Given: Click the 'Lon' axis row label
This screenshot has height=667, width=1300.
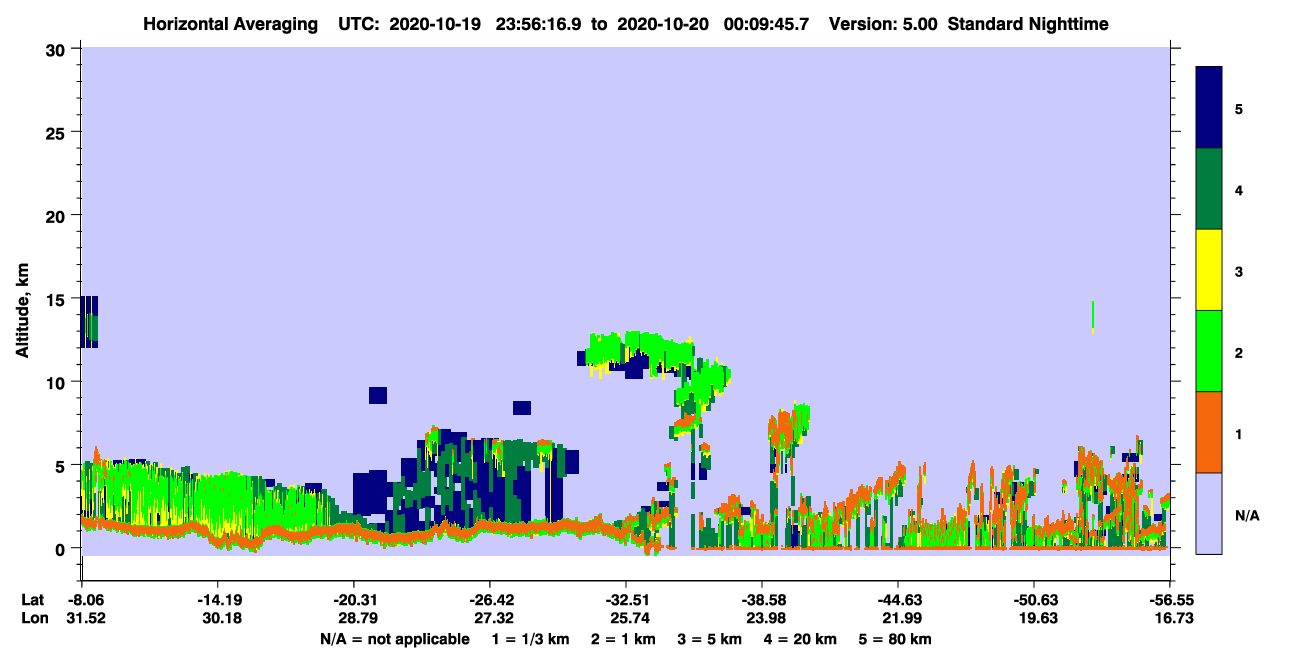Looking at the screenshot, I should tap(34, 619).
